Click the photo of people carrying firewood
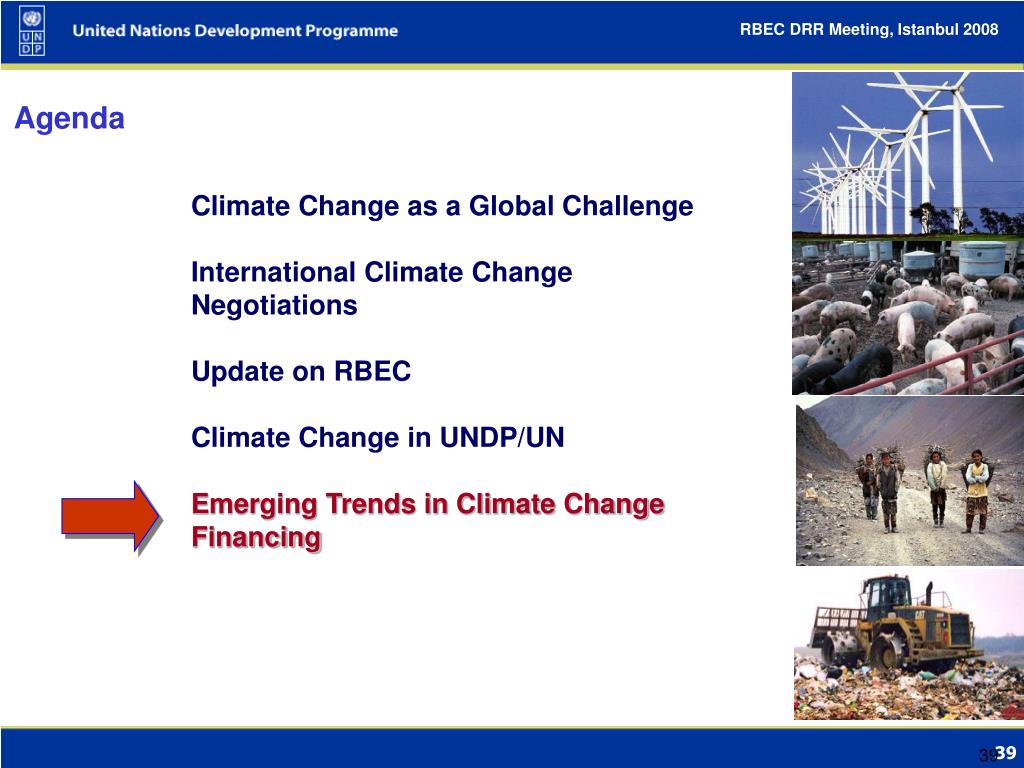 [910, 481]
